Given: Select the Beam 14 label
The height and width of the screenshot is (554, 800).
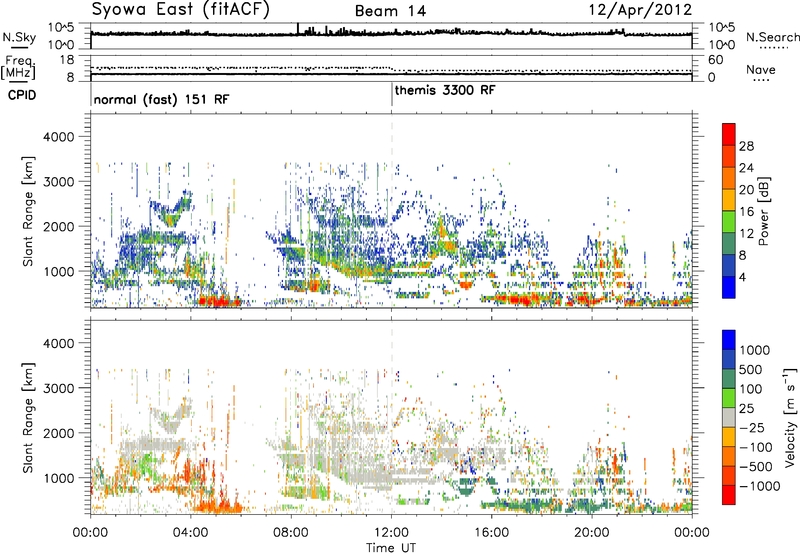Looking at the screenshot, I should (390, 11).
